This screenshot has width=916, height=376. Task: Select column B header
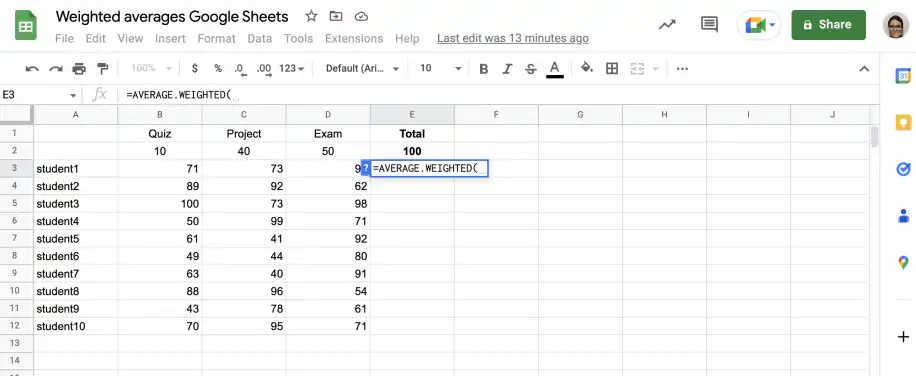[160, 115]
